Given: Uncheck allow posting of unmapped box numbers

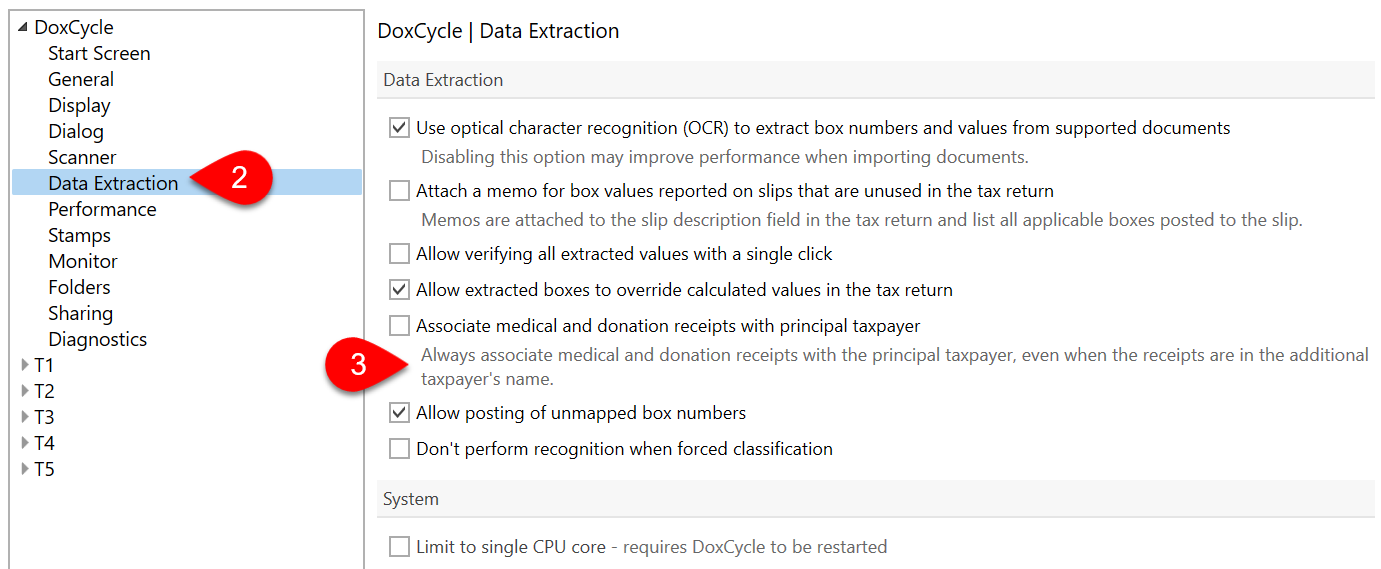Looking at the screenshot, I should pyautogui.click(x=399, y=413).
